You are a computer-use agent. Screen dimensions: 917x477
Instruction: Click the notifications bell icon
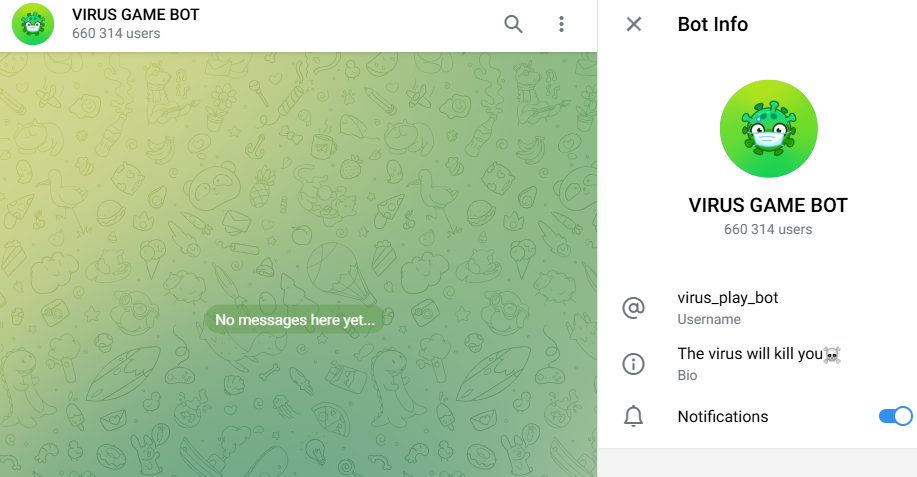633,417
